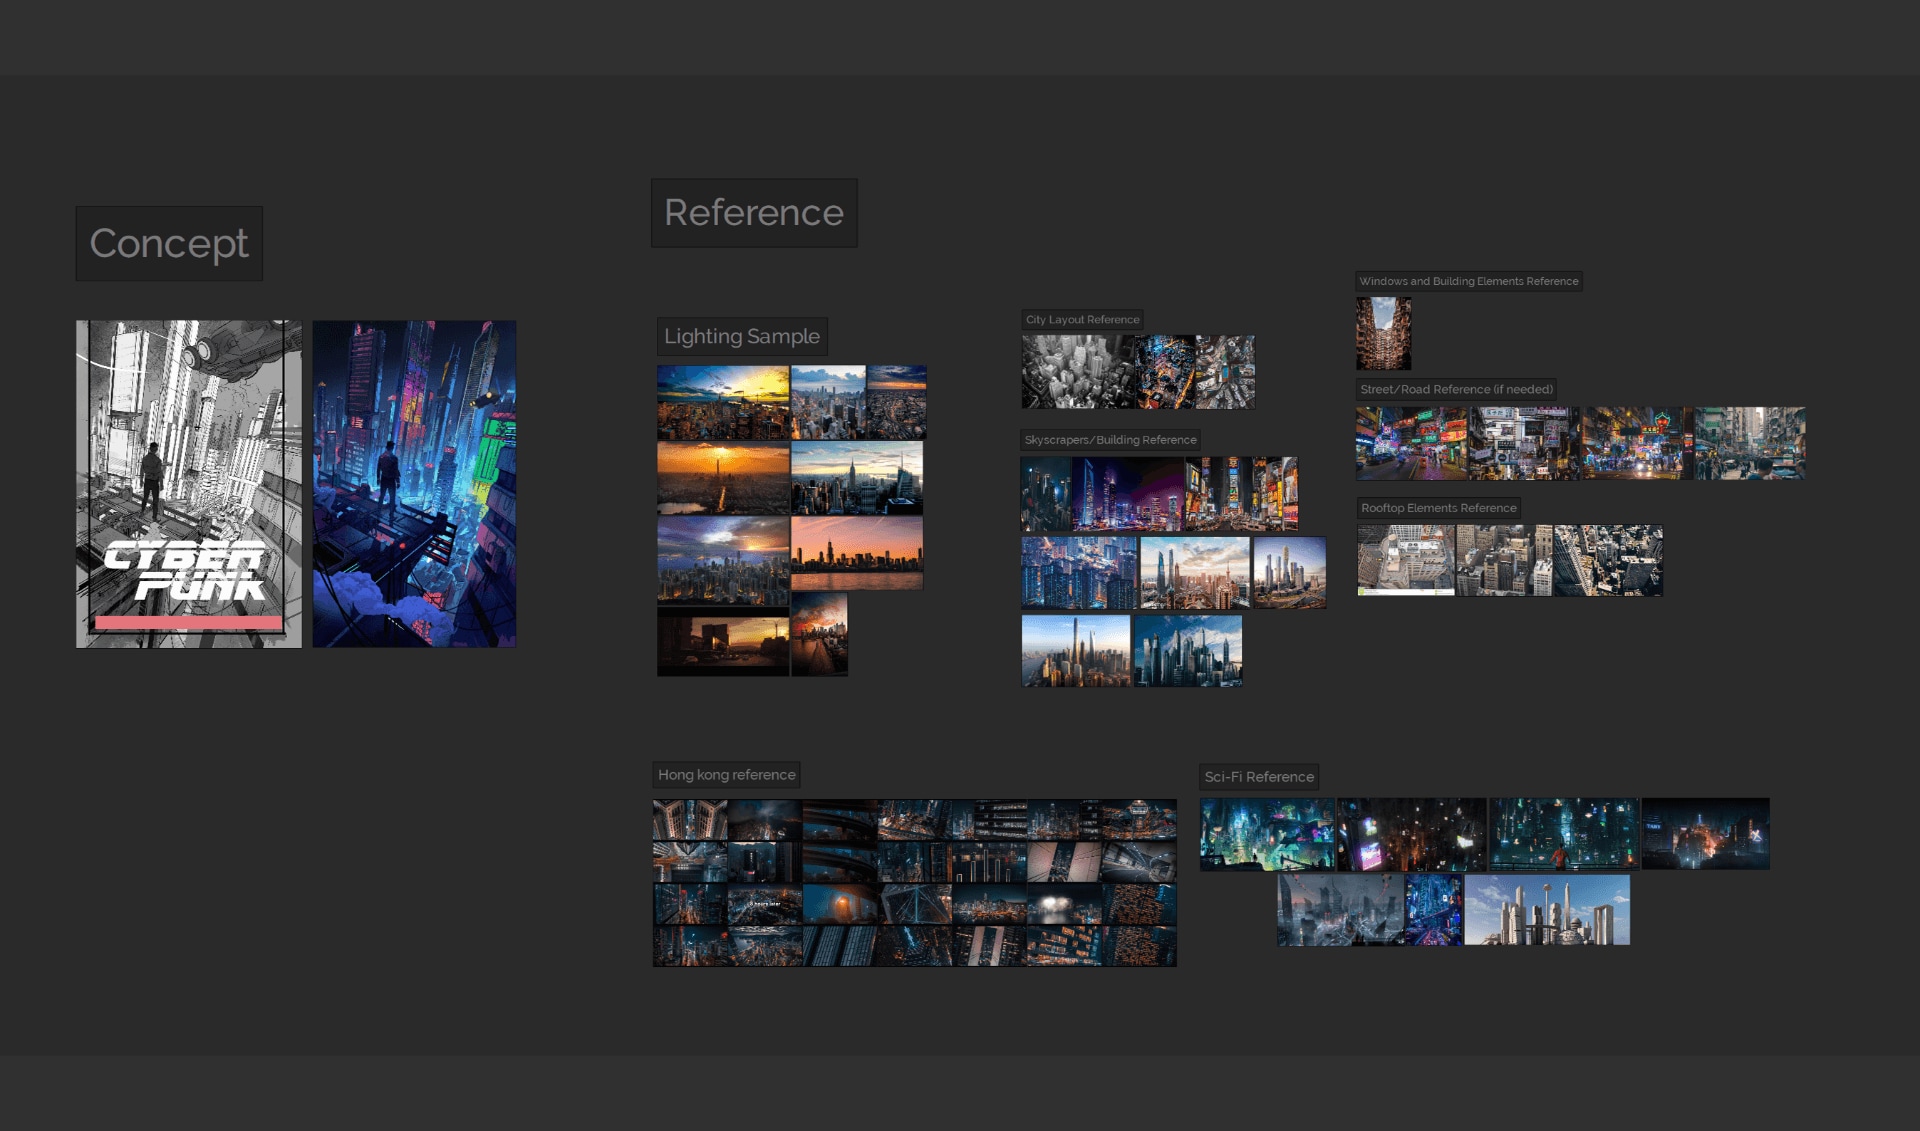1920x1131 pixels.
Task: Click the Hong kong reference label
Action: 726,775
